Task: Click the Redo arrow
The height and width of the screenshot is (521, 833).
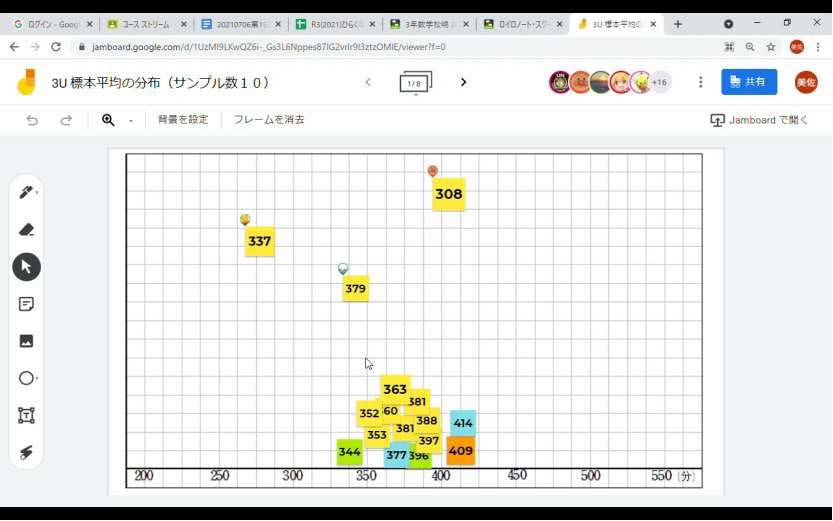Action: tap(66, 120)
